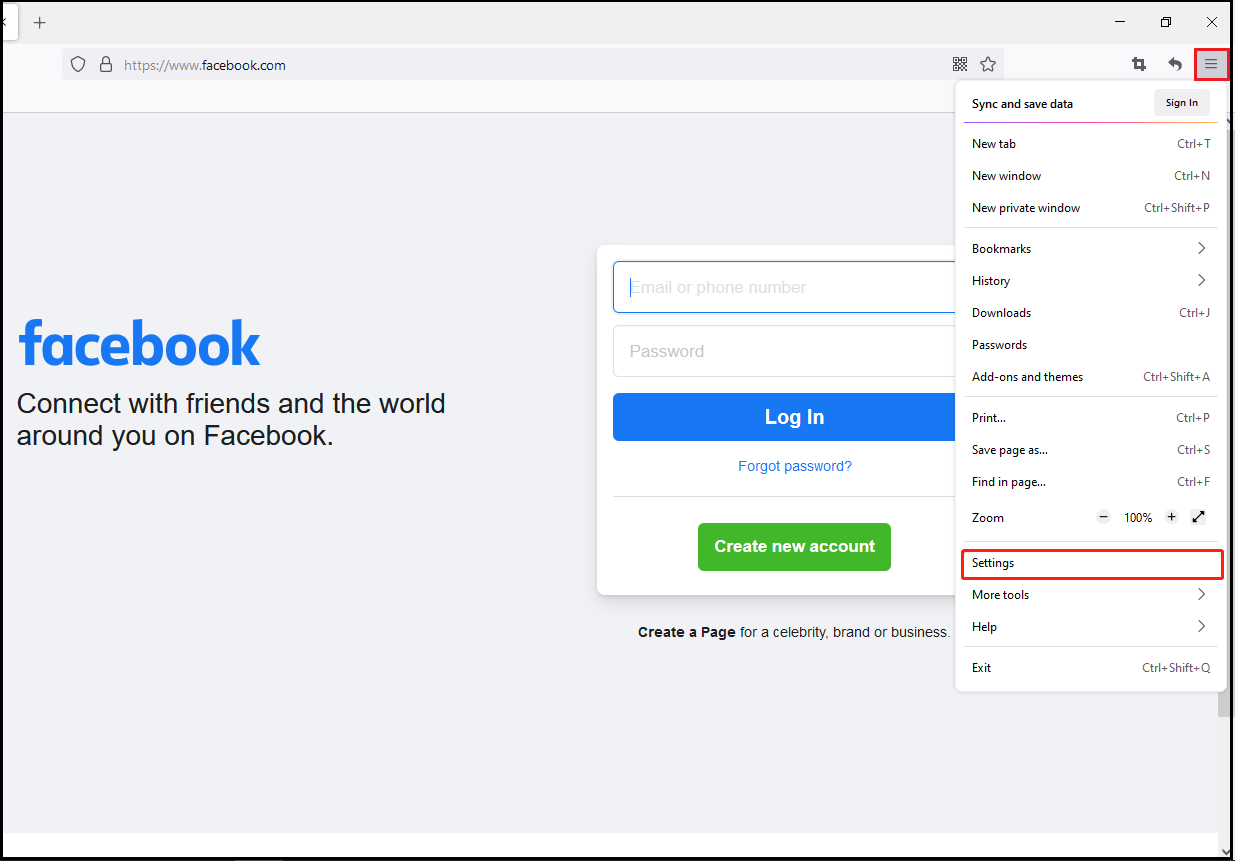Expand the Help submenu
The height and width of the screenshot is (861, 1235).
click(1091, 627)
